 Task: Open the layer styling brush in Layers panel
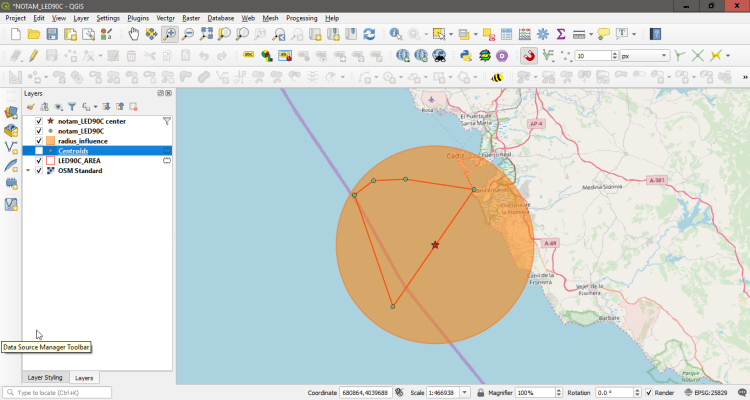coord(31,107)
